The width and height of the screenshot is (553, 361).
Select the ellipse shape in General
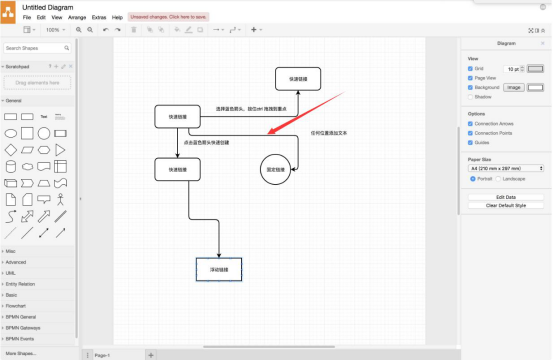11,134
